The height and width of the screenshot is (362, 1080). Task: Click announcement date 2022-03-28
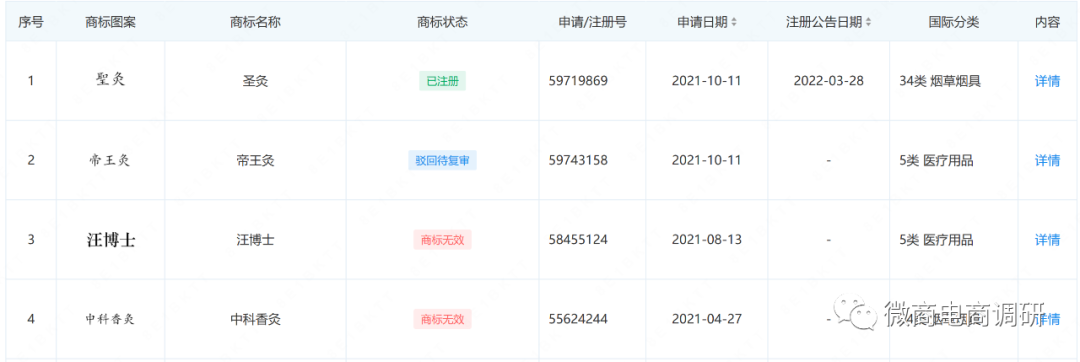829,81
